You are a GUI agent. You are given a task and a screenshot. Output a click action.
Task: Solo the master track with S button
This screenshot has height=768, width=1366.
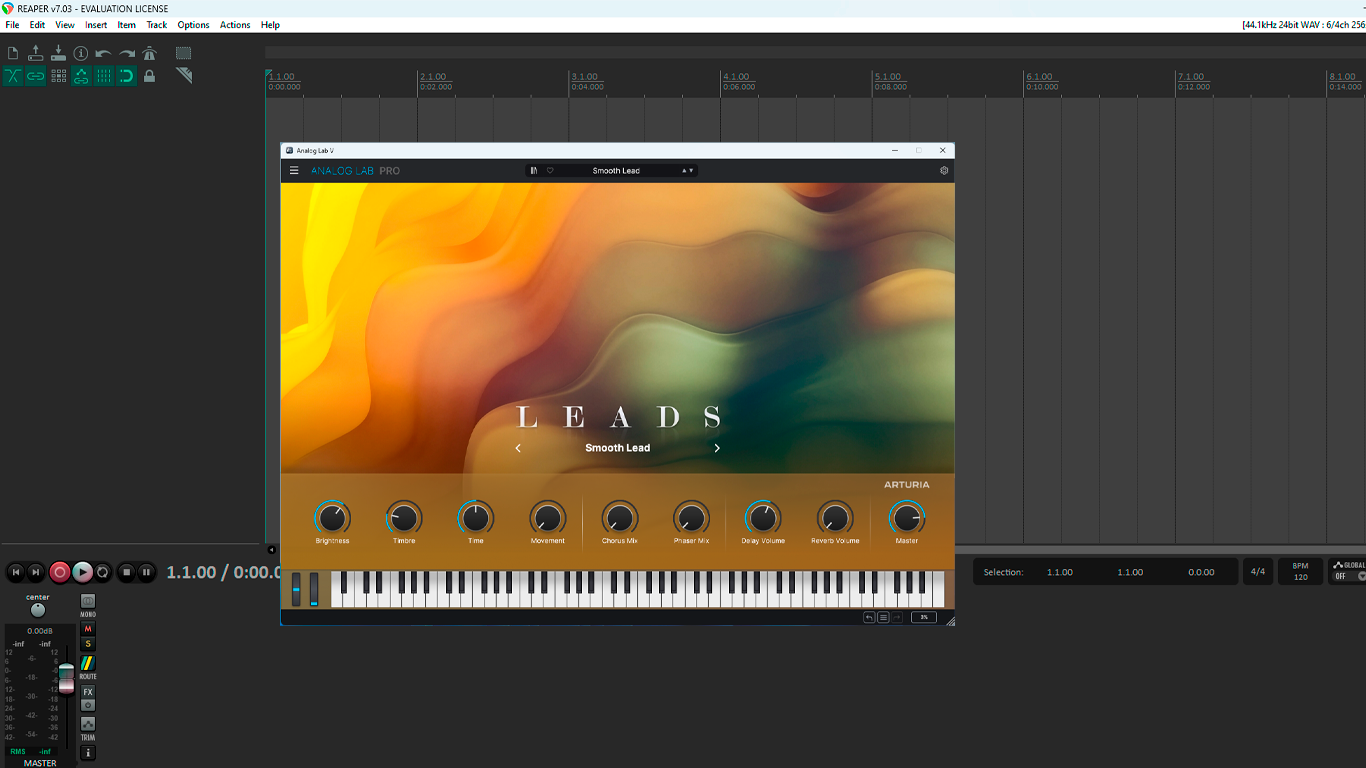pyautogui.click(x=88, y=644)
